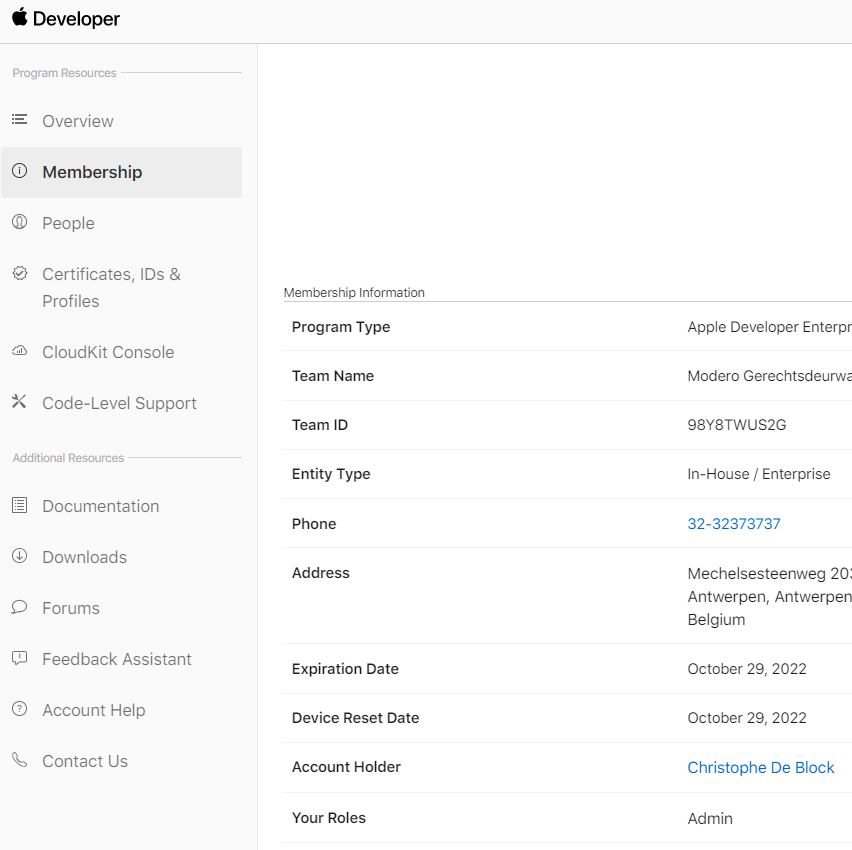Viewport: 852px width, 850px height.
Task: Click the Contact Us phone icon
Action: coord(20,760)
